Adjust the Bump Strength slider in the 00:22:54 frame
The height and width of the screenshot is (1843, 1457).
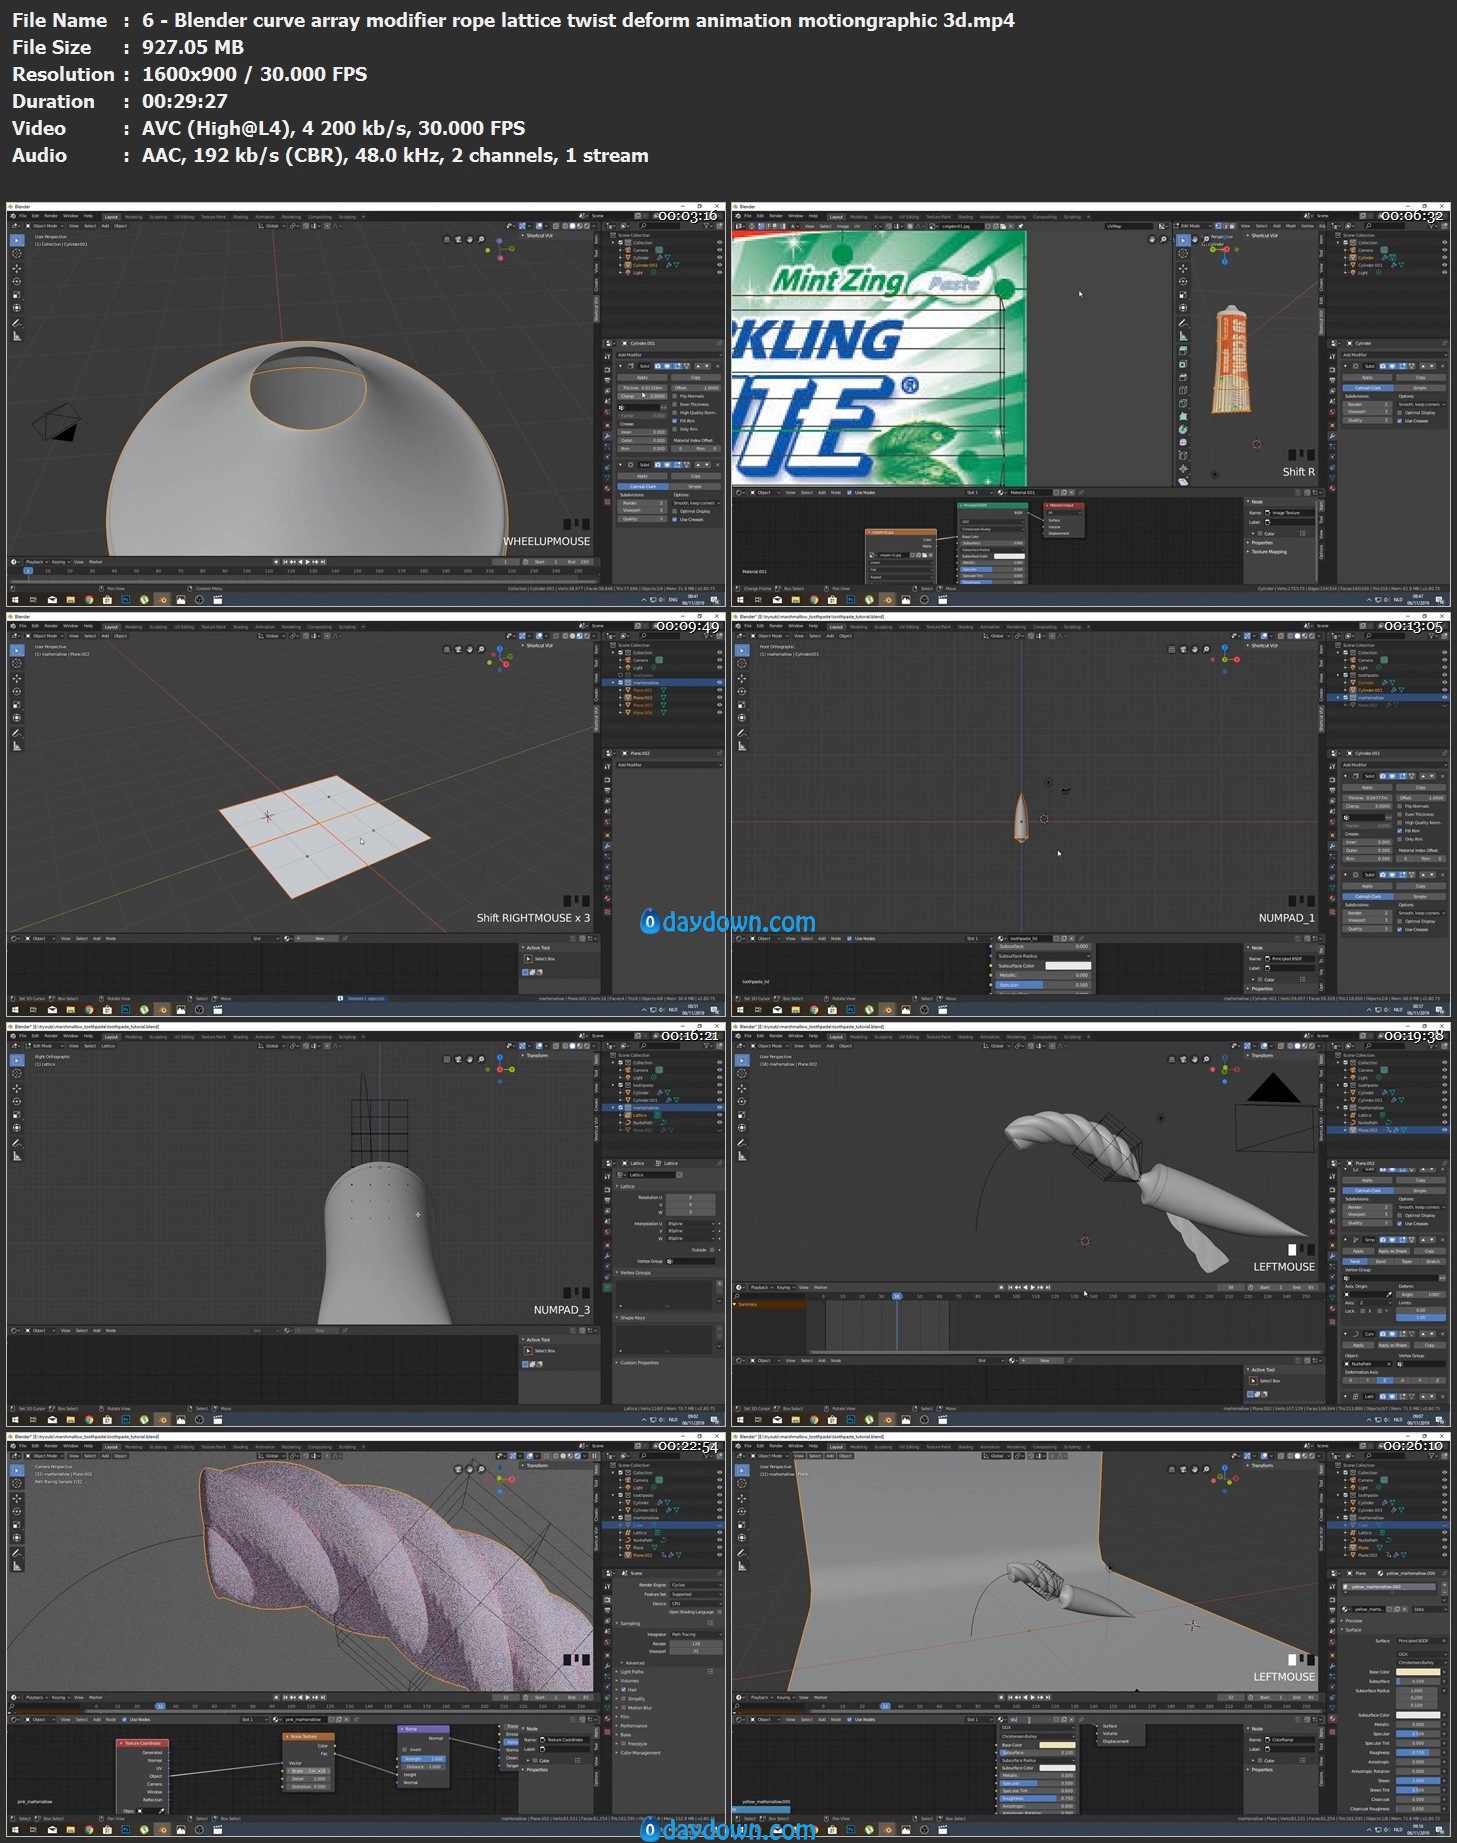point(424,1759)
